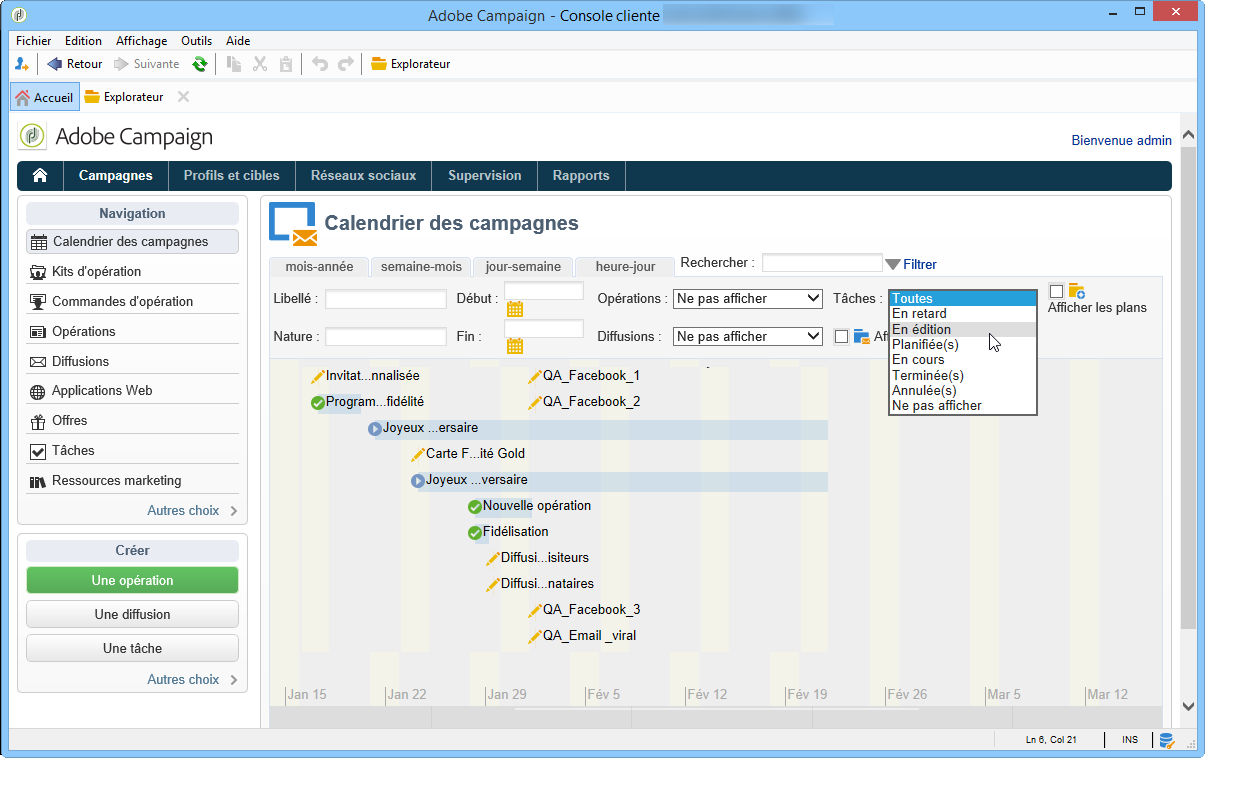
Task: Click the paste clipboard icon
Action: [x=286, y=64]
